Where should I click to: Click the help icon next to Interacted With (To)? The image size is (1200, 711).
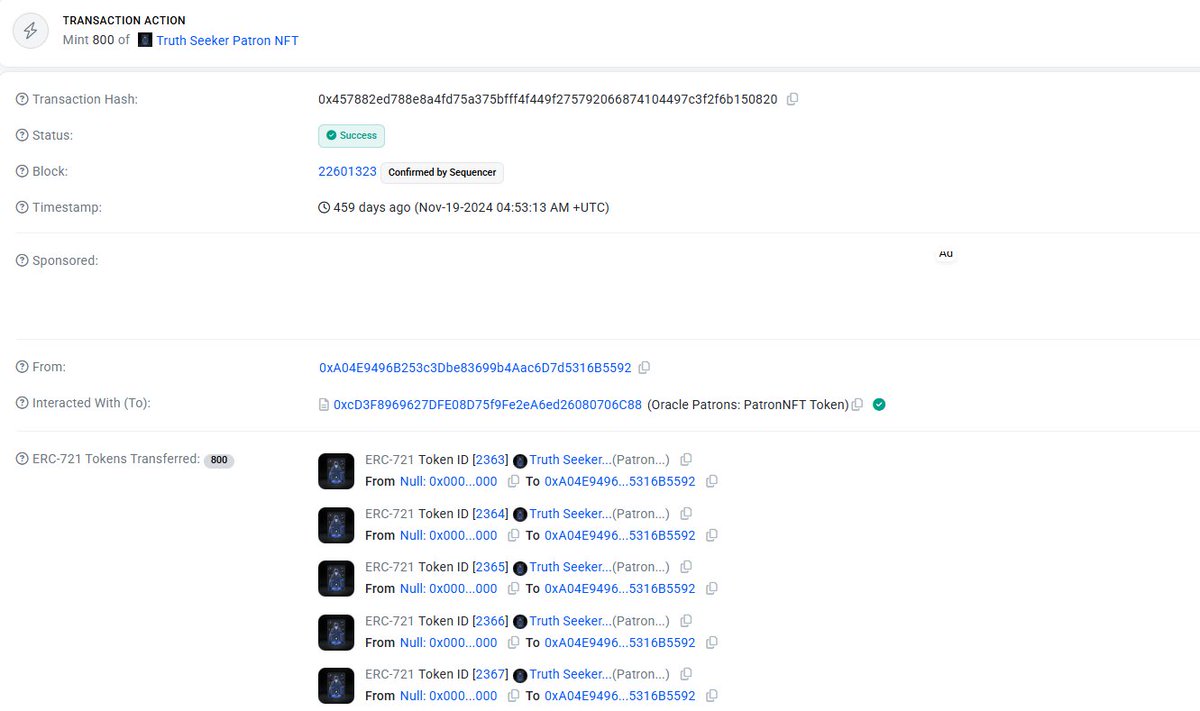[x=22, y=403]
